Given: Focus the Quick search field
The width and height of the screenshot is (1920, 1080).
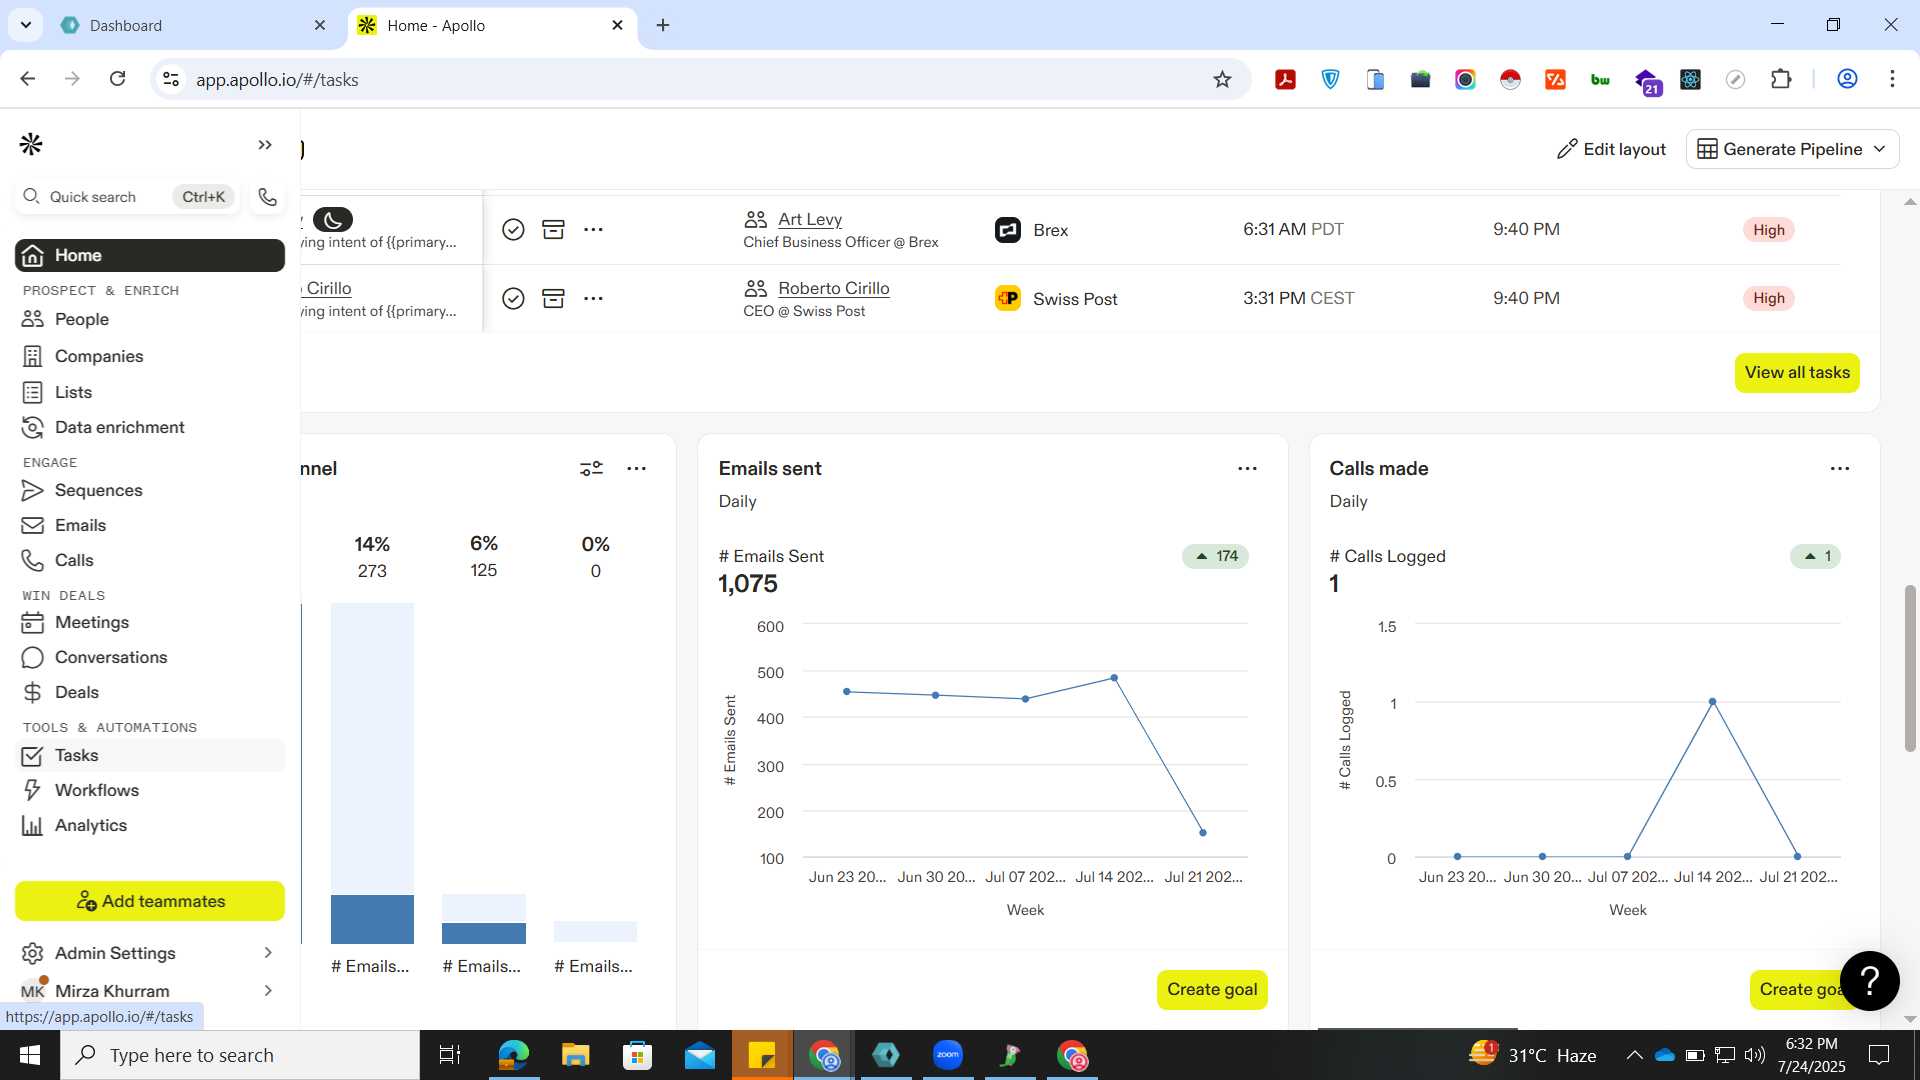Looking at the screenshot, I should click(x=127, y=197).
